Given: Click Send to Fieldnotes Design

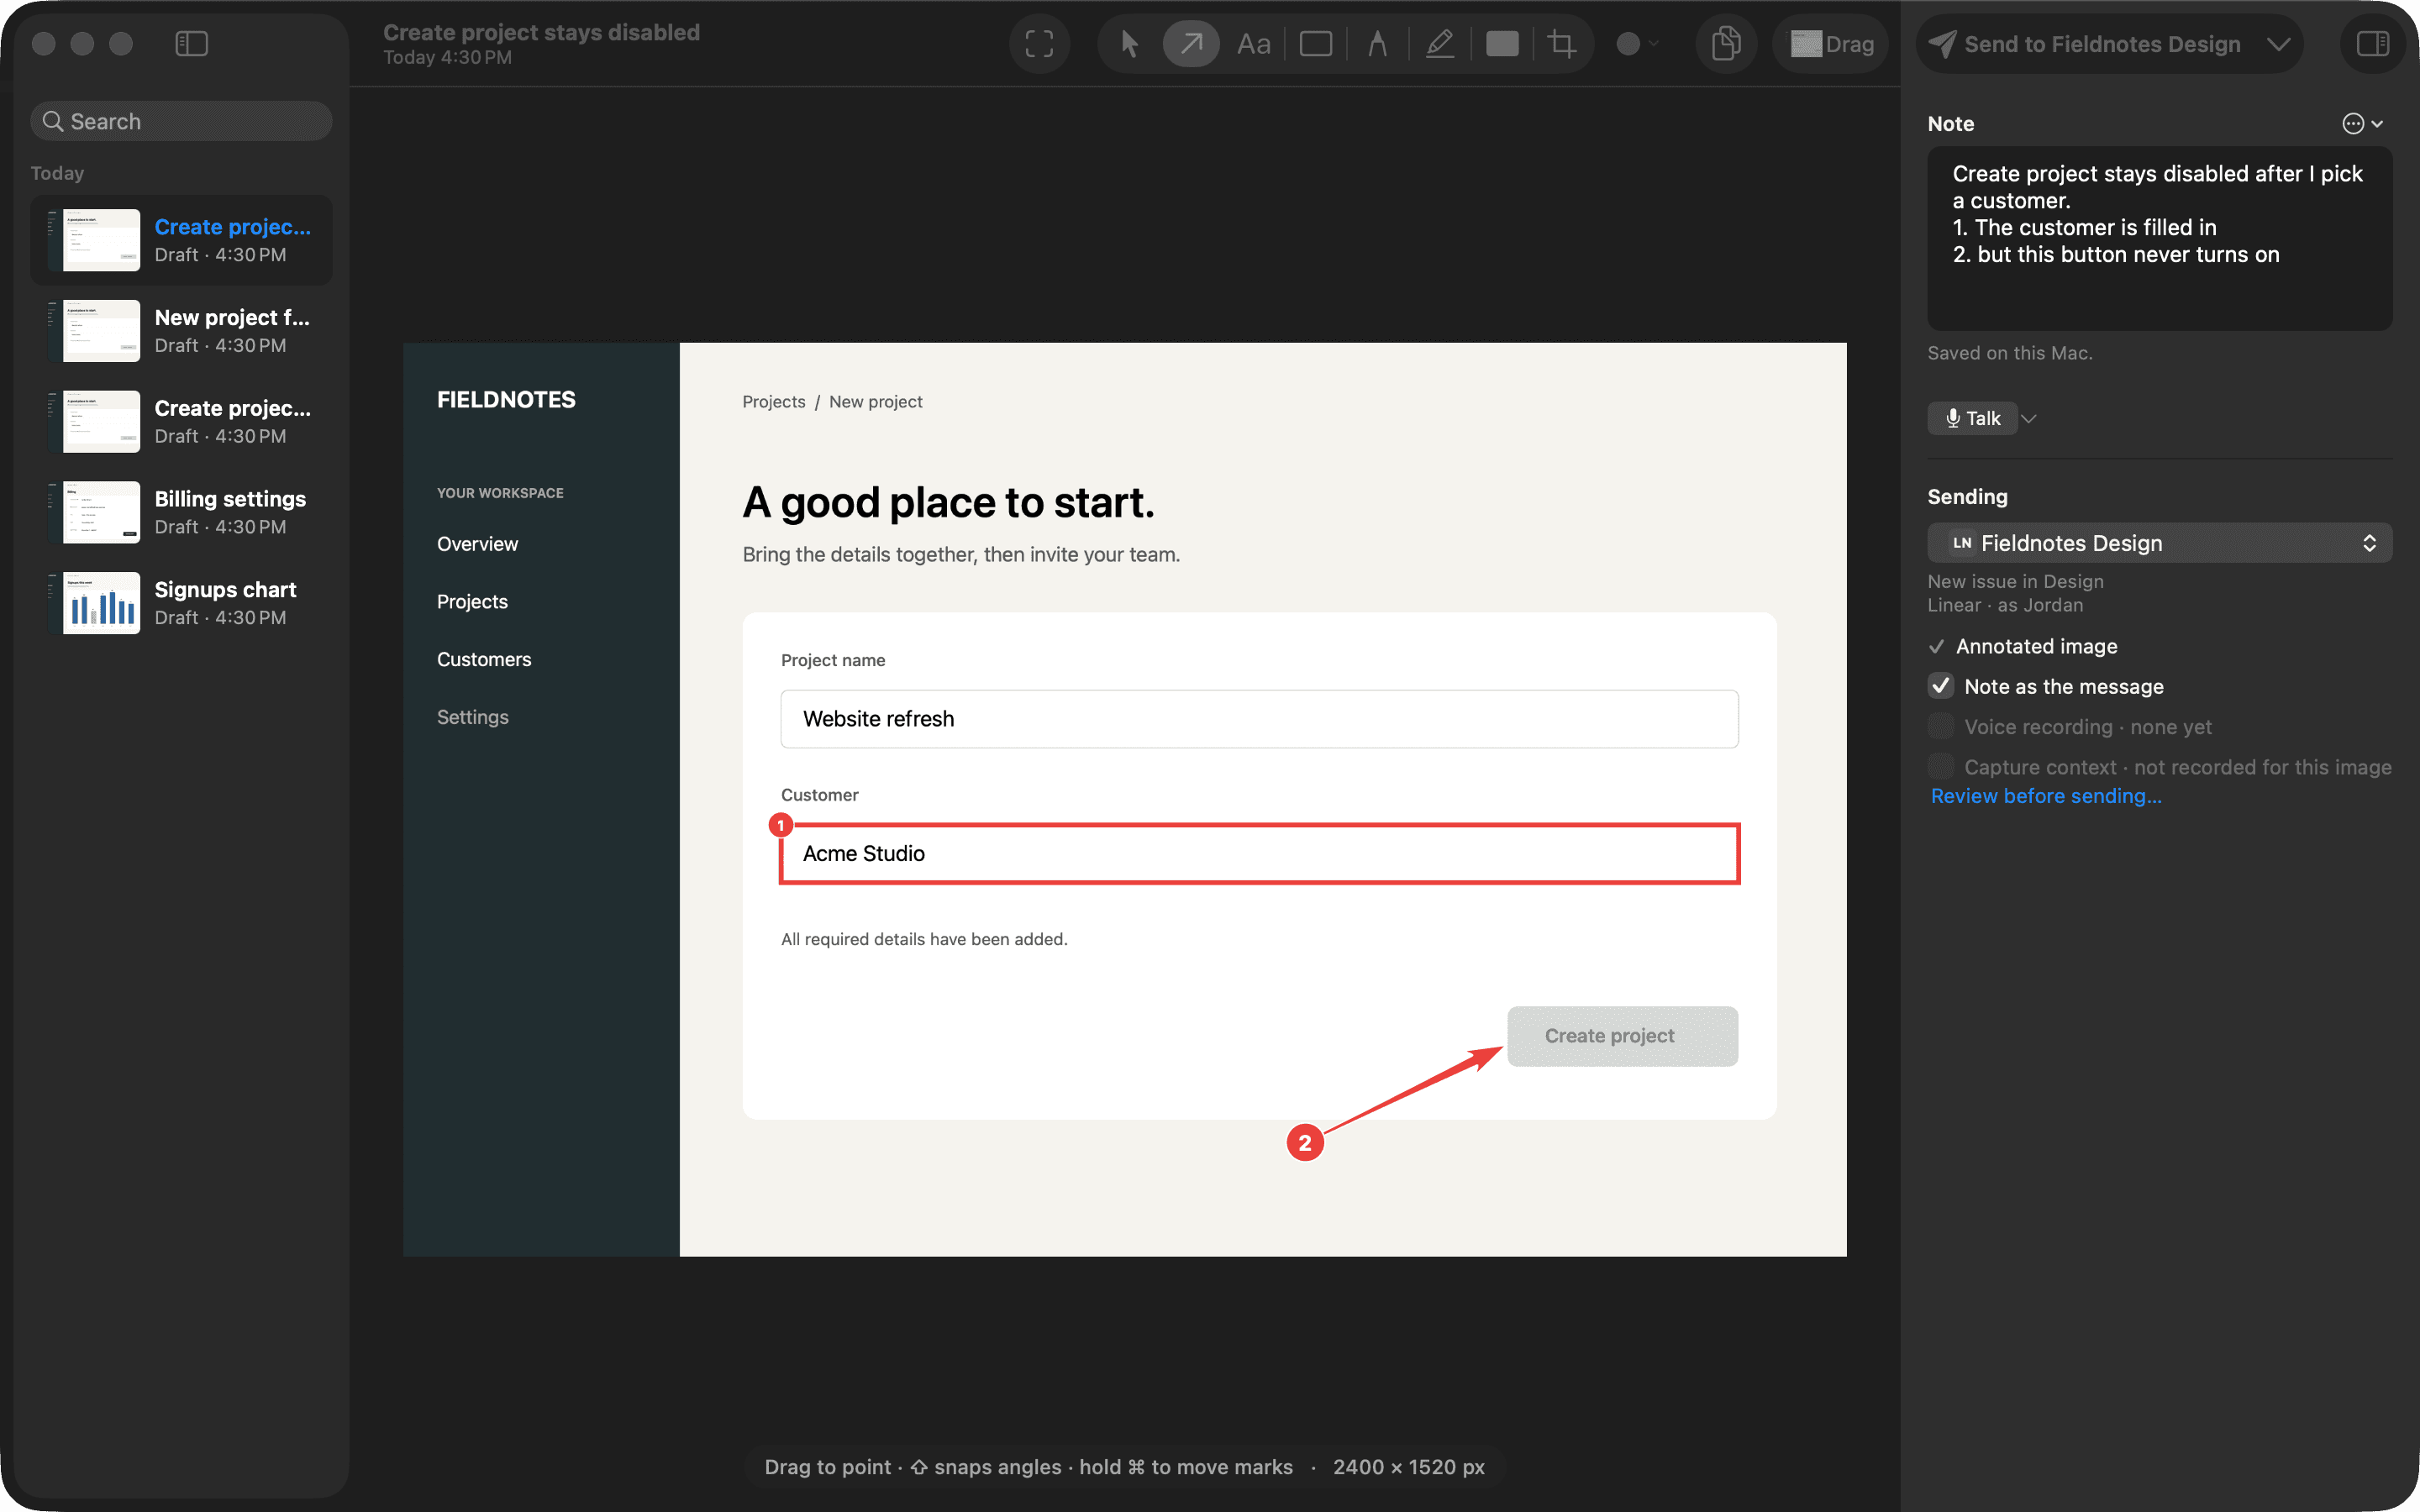Looking at the screenshot, I should 2085,44.
